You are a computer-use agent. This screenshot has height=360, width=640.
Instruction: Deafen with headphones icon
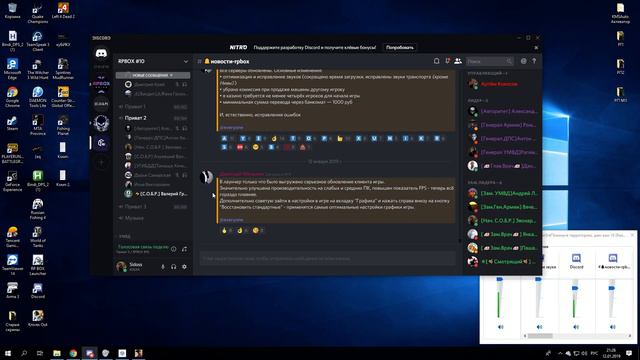(173, 267)
